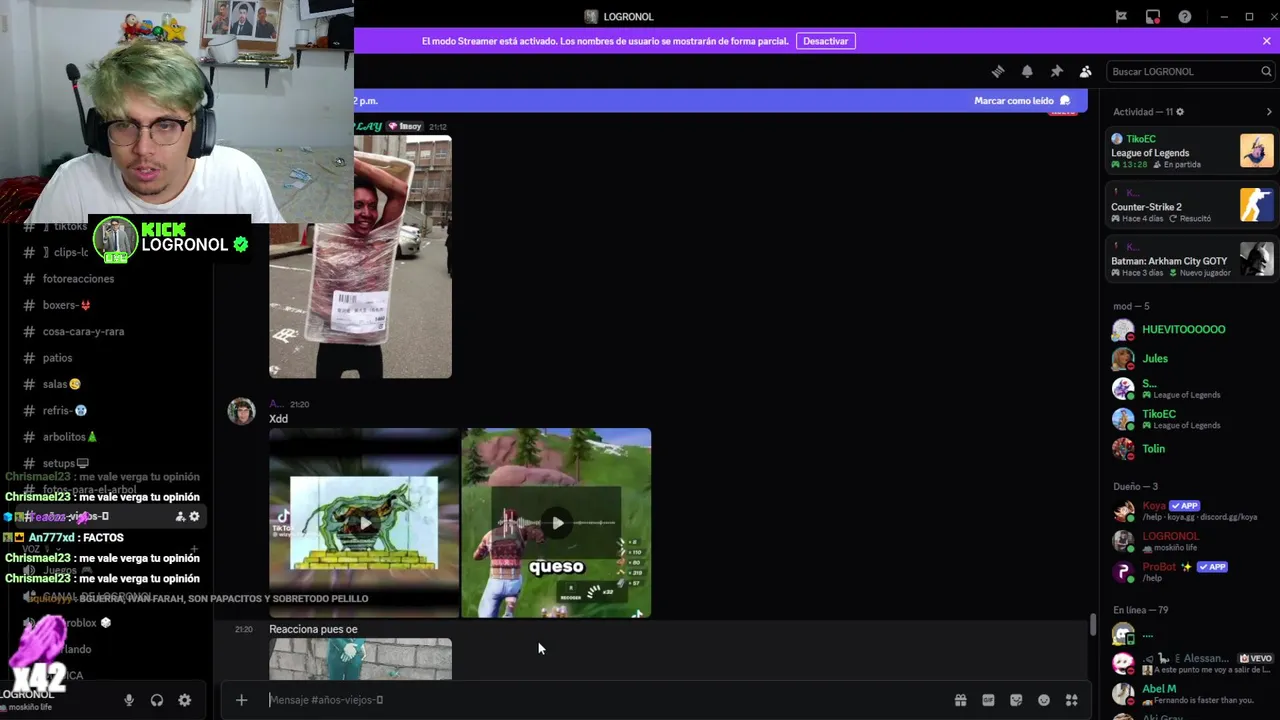Click Counter-Strike 2 game thumbnail

point(1257,204)
